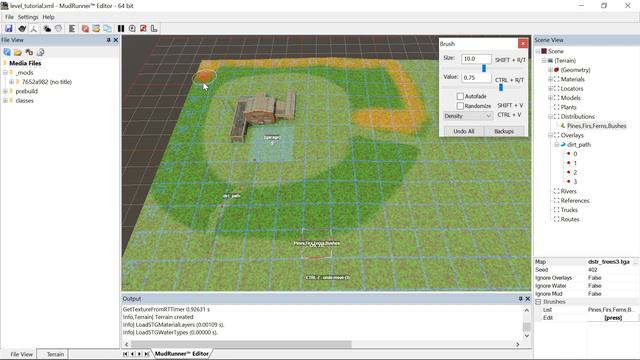Image resolution: width=640 pixels, height=360 pixels.
Task: Collapse the Scene root node
Action: coord(538,51)
